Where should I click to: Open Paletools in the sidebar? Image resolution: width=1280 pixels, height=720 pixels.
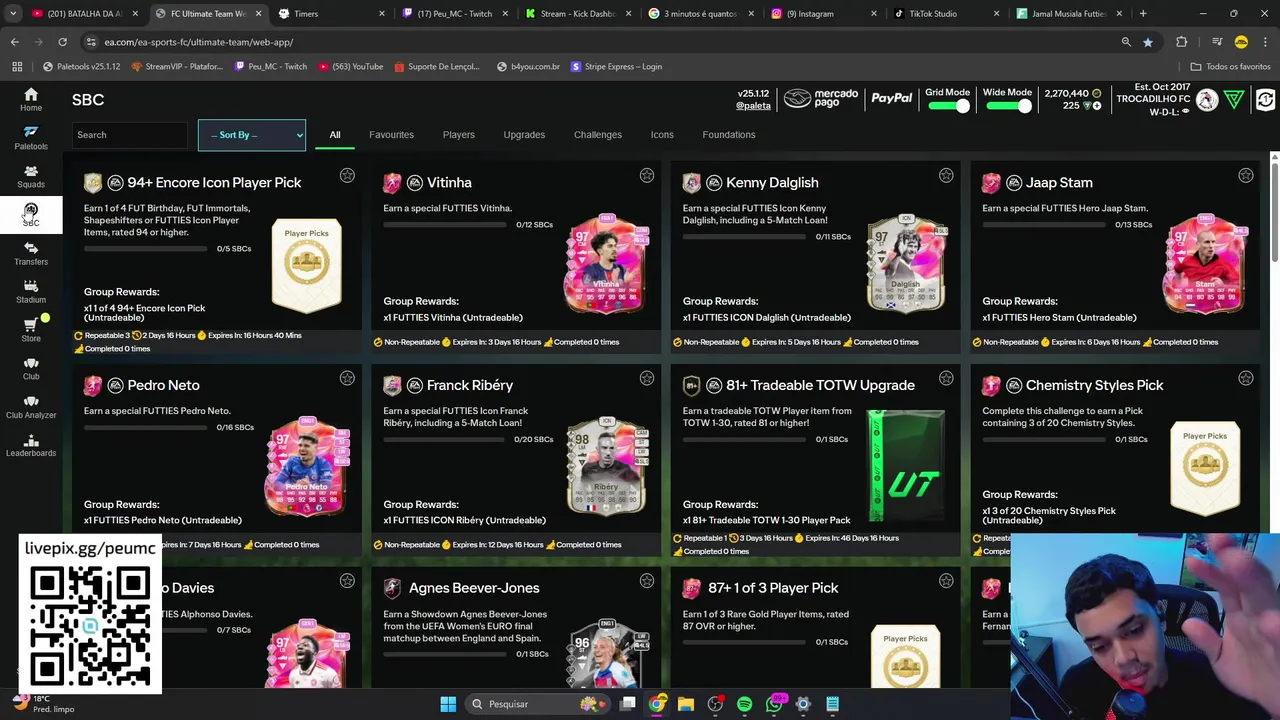tap(31, 138)
